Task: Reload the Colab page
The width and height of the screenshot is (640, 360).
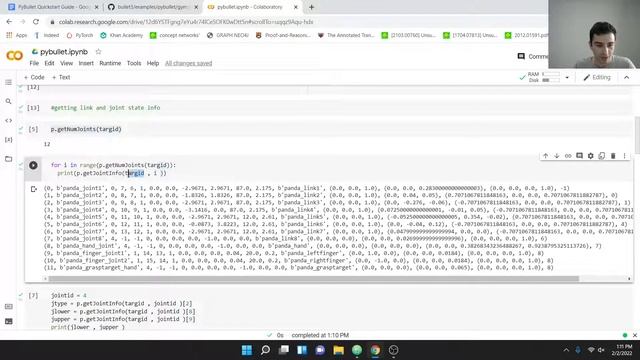Action: coord(36,22)
